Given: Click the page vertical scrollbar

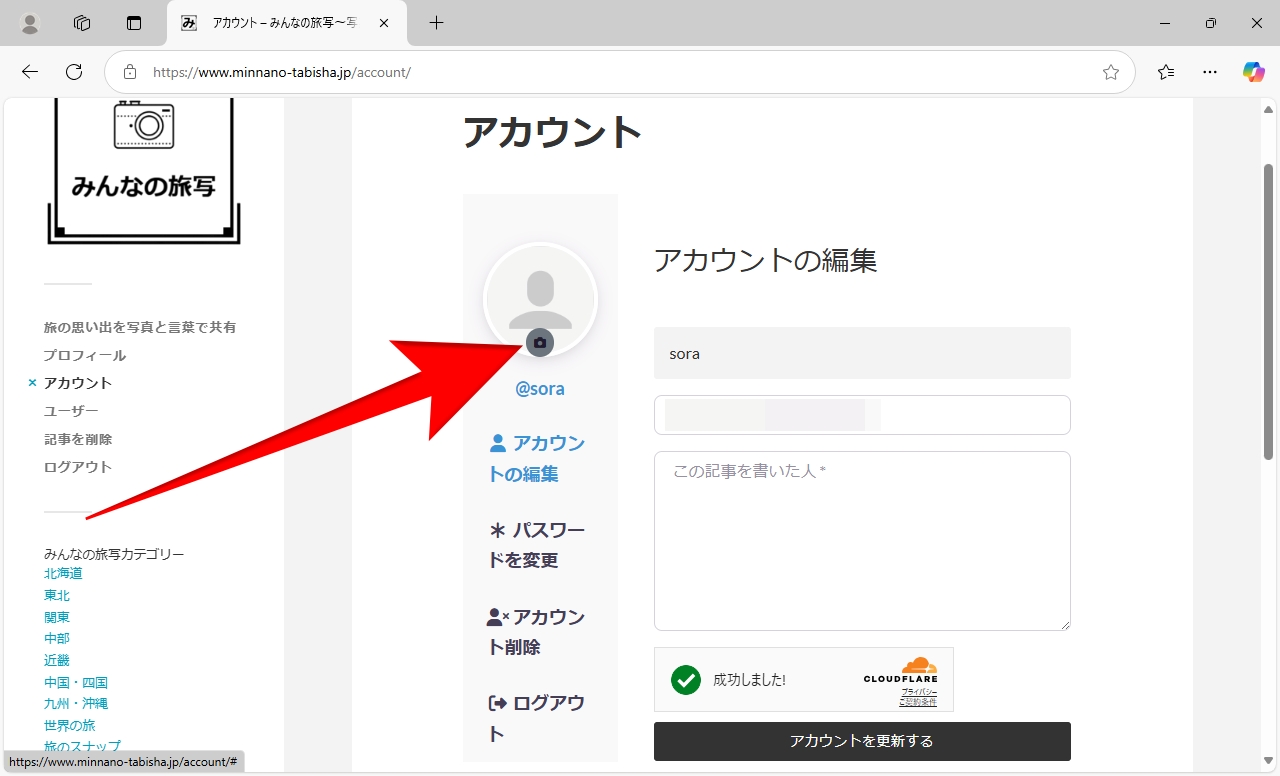Looking at the screenshot, I should pyautogui.click(x=1269, y=310).
